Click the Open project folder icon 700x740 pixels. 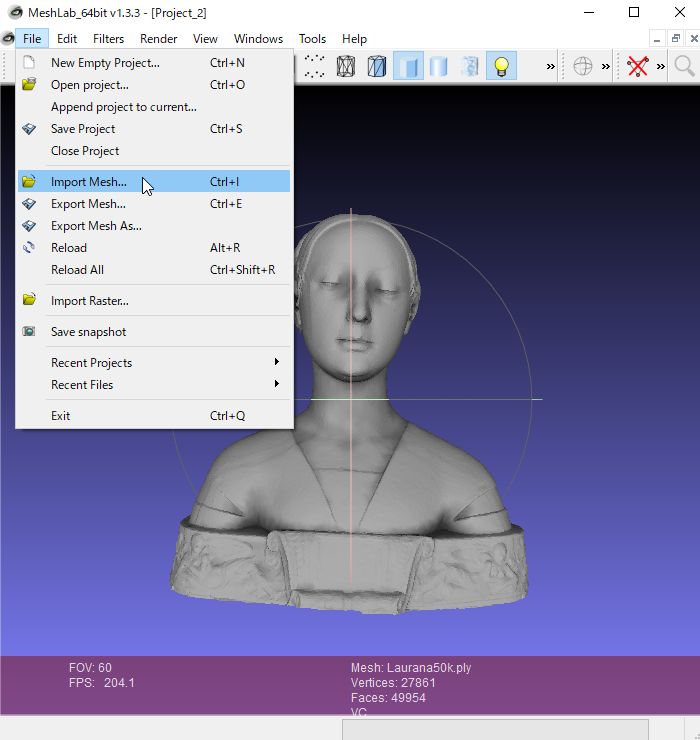[x=29, y=84]
